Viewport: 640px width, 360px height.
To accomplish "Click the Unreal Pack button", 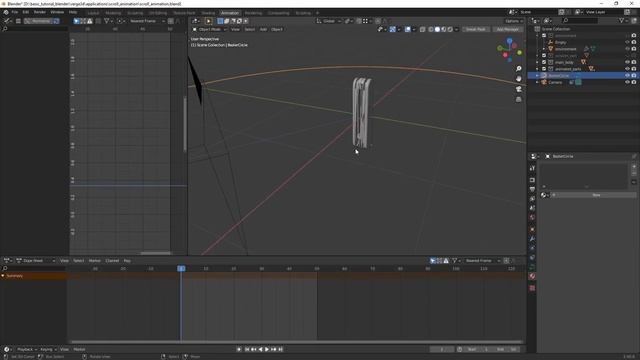I will (x=476, y=29).
